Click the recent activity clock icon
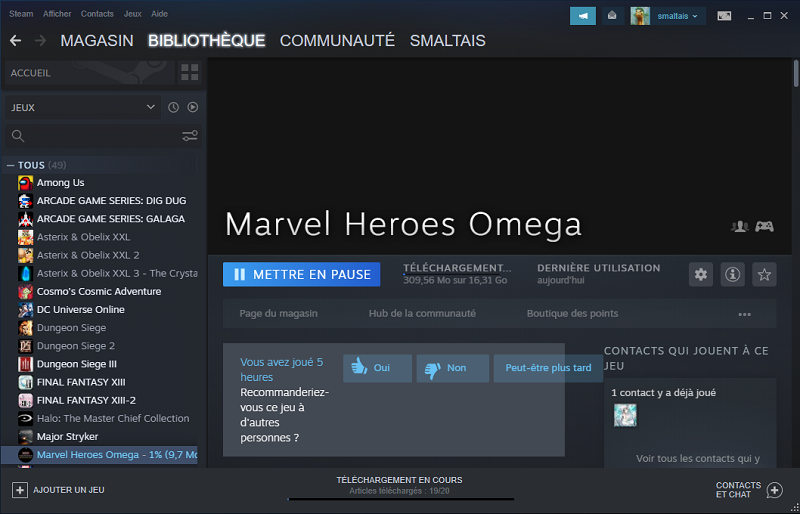800x514 pixels. point(173,107)
